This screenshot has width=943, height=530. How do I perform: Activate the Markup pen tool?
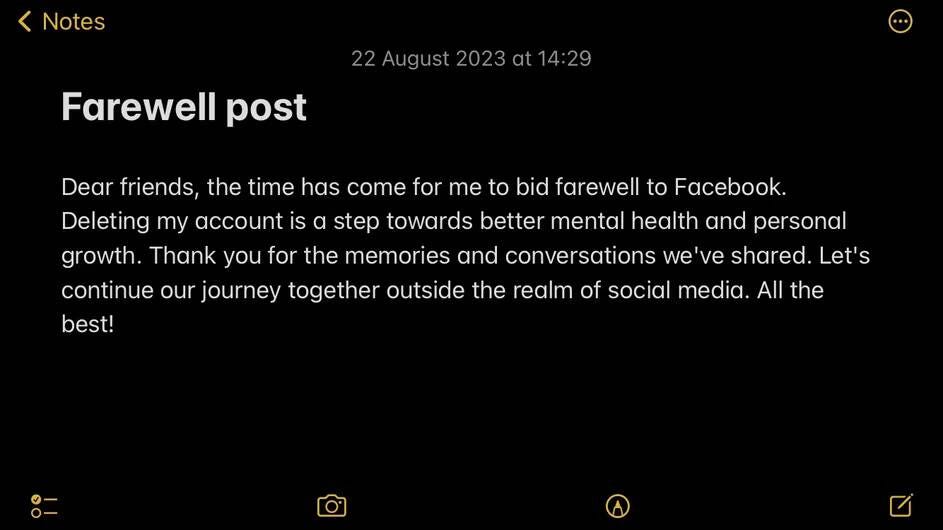618,506
